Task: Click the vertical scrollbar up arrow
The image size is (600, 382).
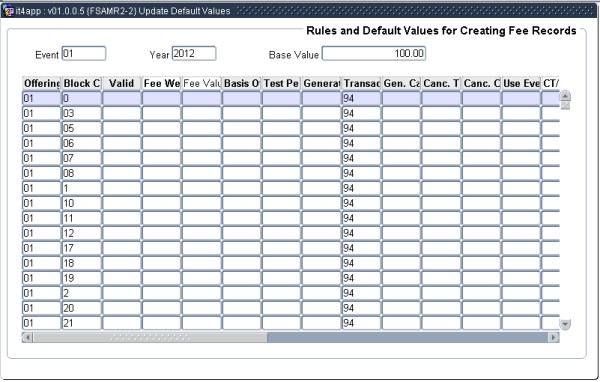Action: pyautogui.click(x=565, y=96)
